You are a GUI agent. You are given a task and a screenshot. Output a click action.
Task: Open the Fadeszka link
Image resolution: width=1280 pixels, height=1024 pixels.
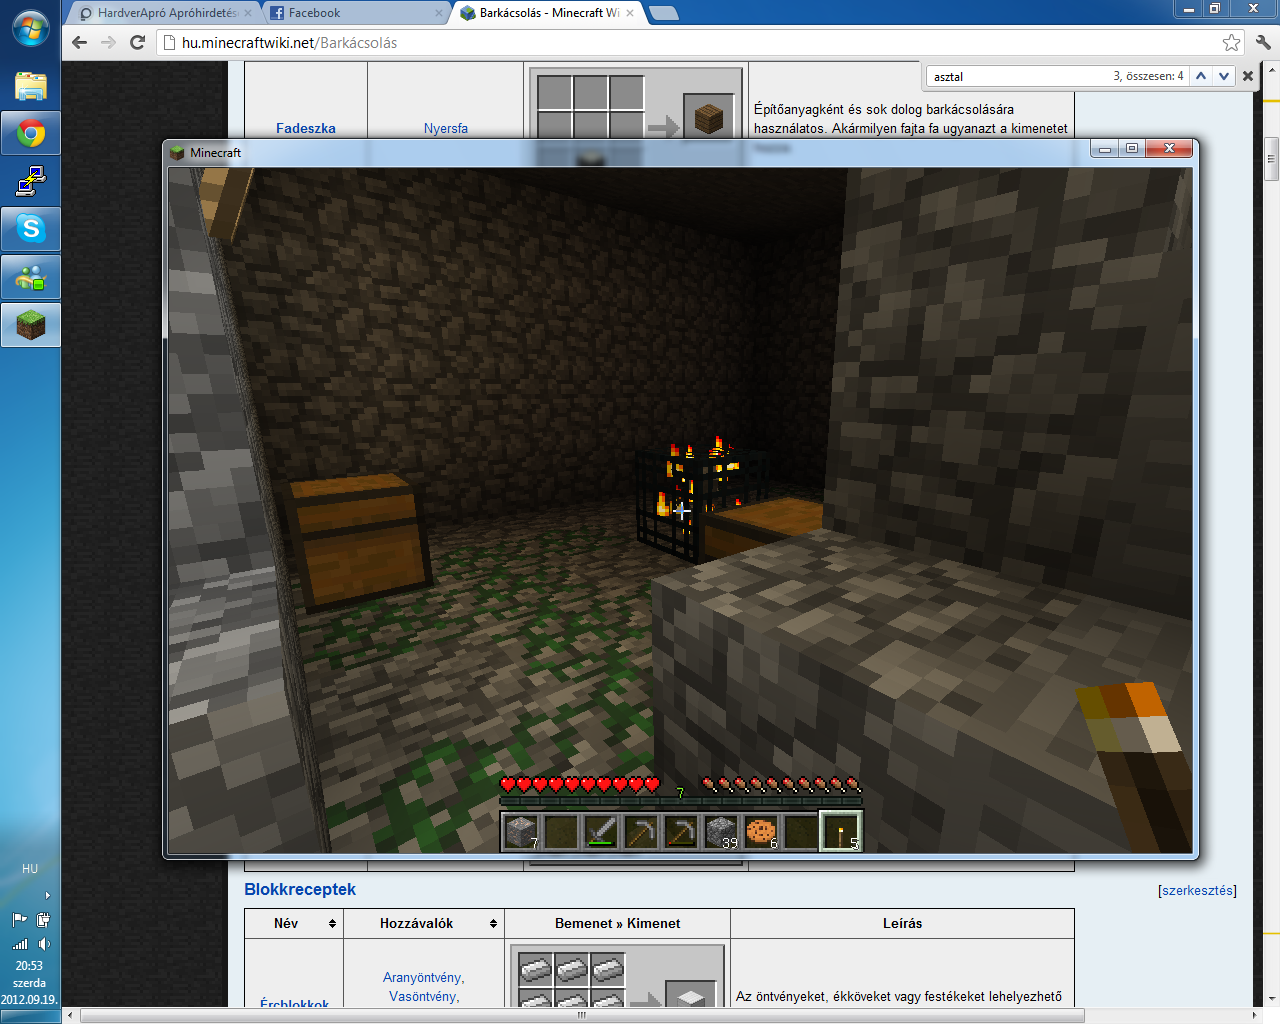306,128
